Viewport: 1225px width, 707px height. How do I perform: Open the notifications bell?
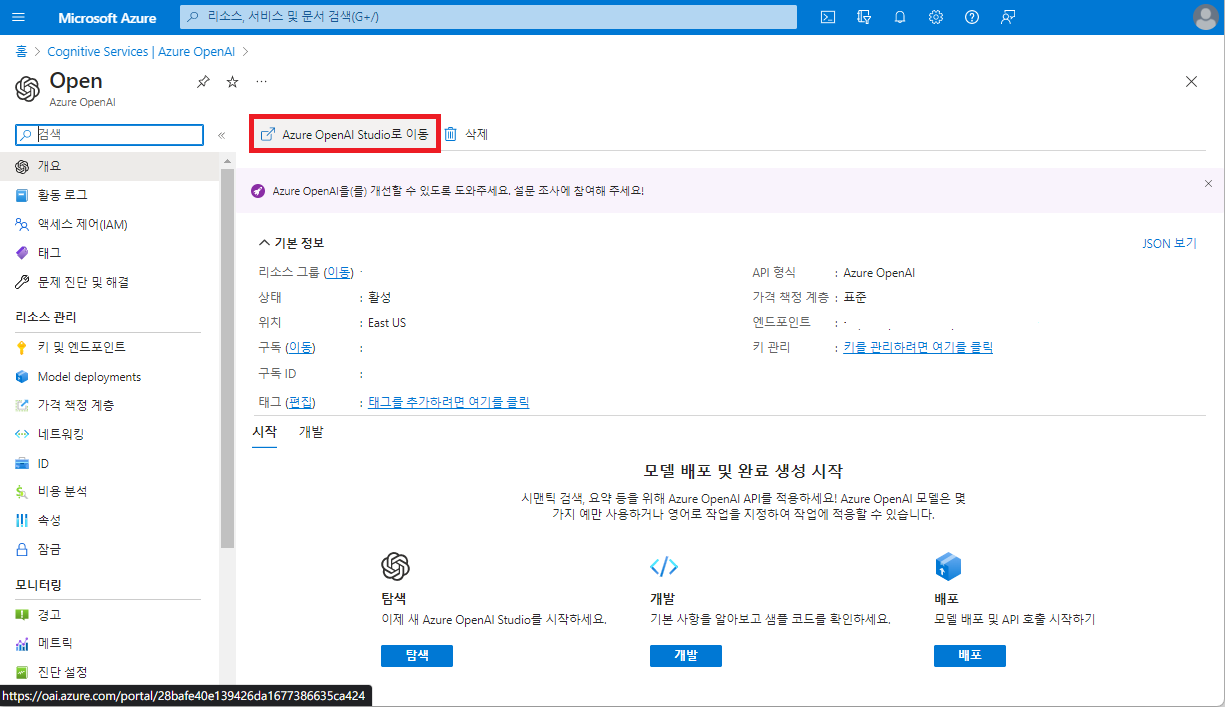coord(900,17)
